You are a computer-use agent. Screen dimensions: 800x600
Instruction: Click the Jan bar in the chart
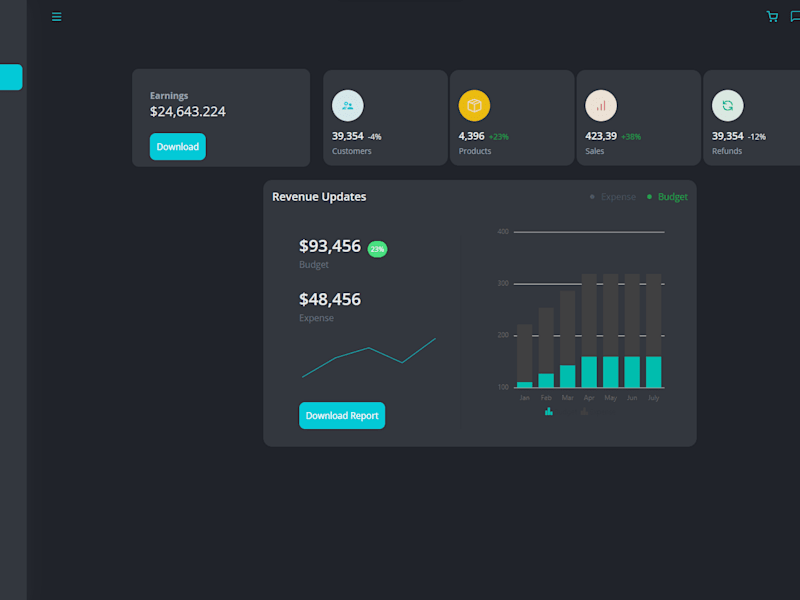524,356
